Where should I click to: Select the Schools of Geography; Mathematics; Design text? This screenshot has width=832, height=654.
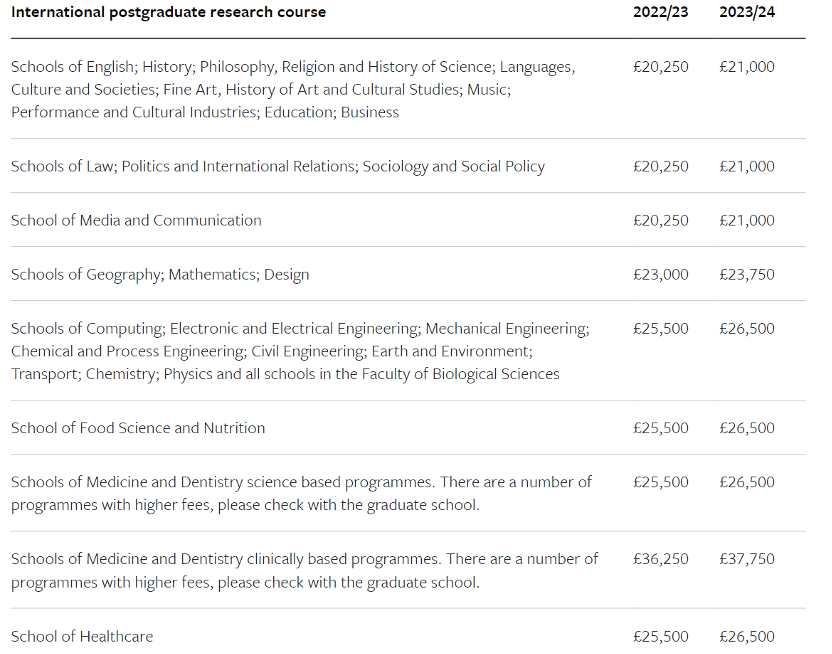[160, 274]
